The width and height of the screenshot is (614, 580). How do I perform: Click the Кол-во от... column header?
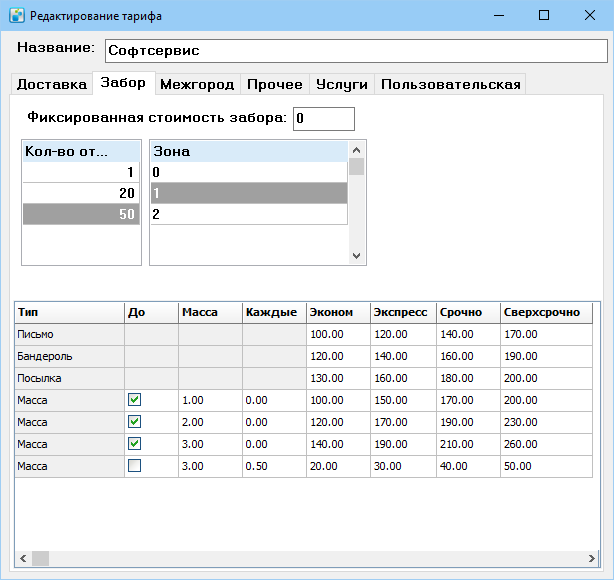coord(81,151)
